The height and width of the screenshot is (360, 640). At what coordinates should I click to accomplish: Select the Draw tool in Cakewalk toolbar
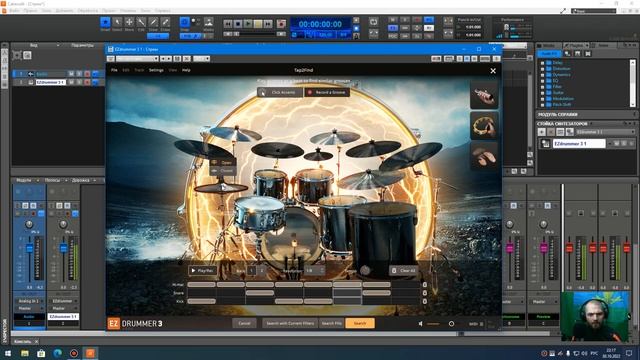pos(153,22)
